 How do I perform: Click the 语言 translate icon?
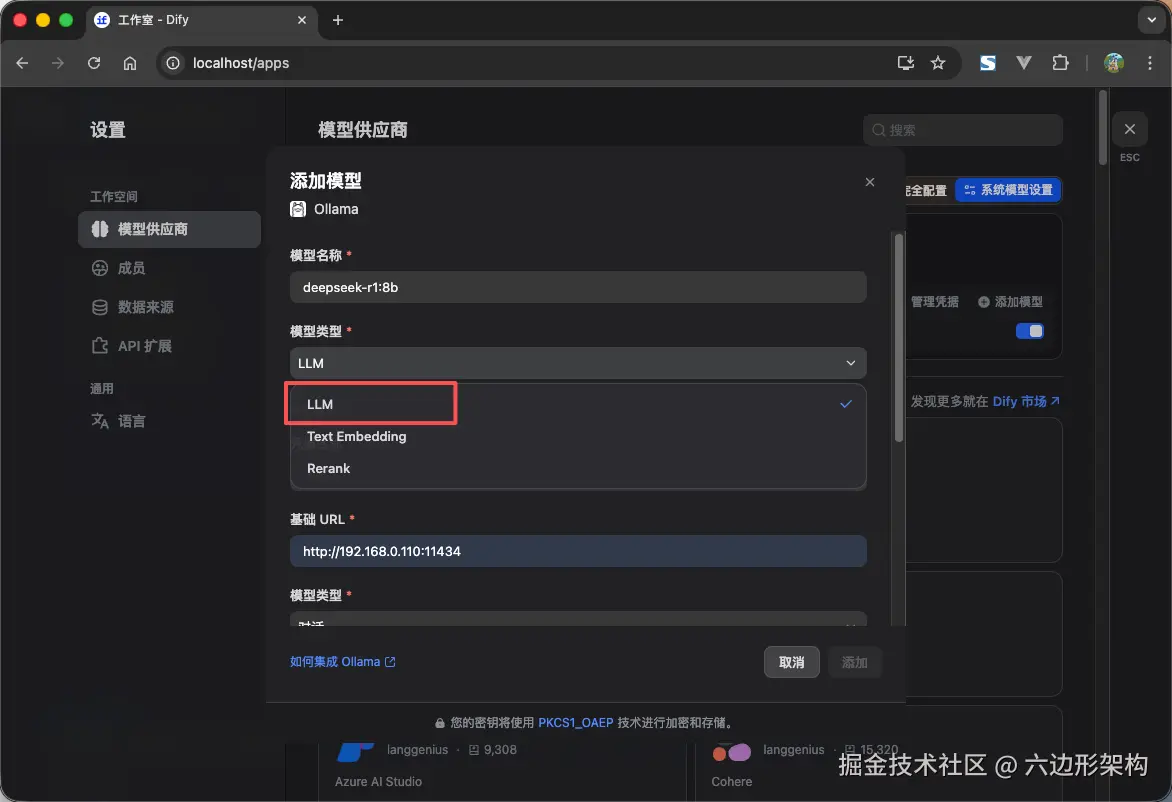[x=99, y=422]
